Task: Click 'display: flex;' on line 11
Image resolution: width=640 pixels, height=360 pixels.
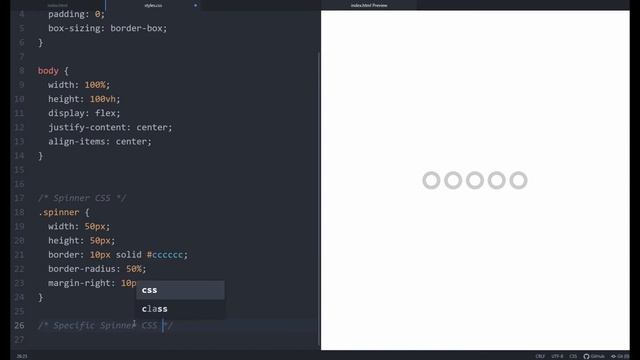Action: pyautogui.click(x=84, y=113)
